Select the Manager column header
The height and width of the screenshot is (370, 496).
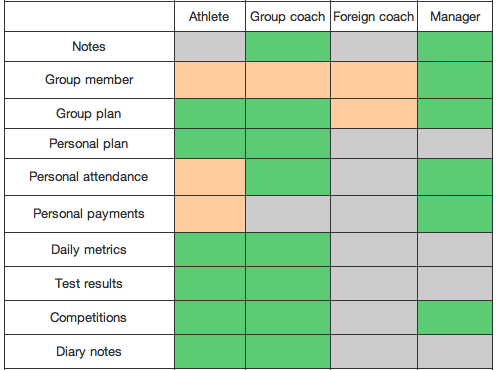point(455,16)
